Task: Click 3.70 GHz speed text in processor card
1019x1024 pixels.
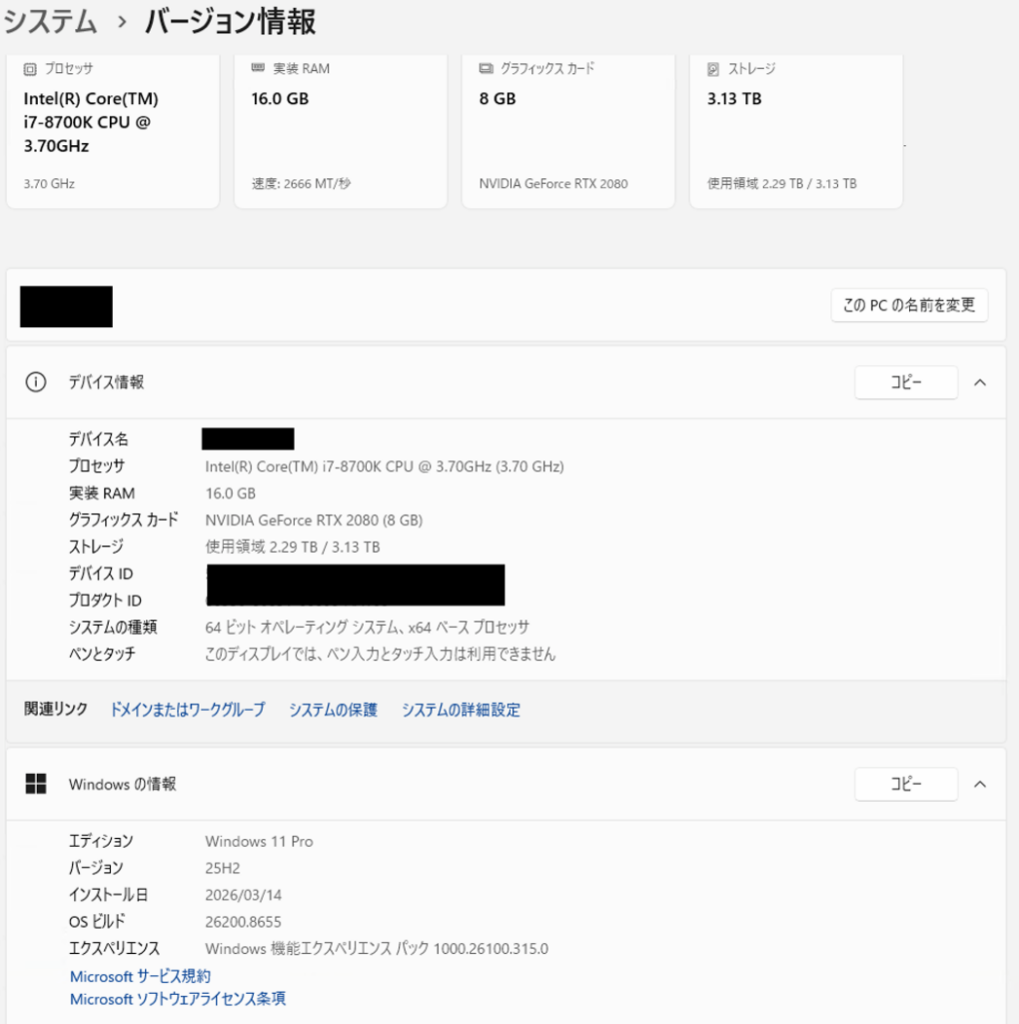Action: pyautogui.click(x=49, y=184)
